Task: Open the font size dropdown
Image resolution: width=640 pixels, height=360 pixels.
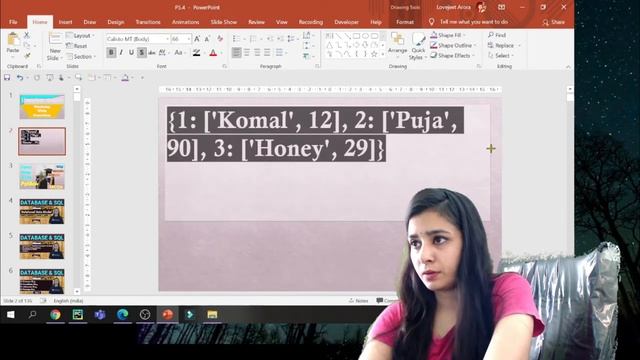Action: tap(189, 39)
